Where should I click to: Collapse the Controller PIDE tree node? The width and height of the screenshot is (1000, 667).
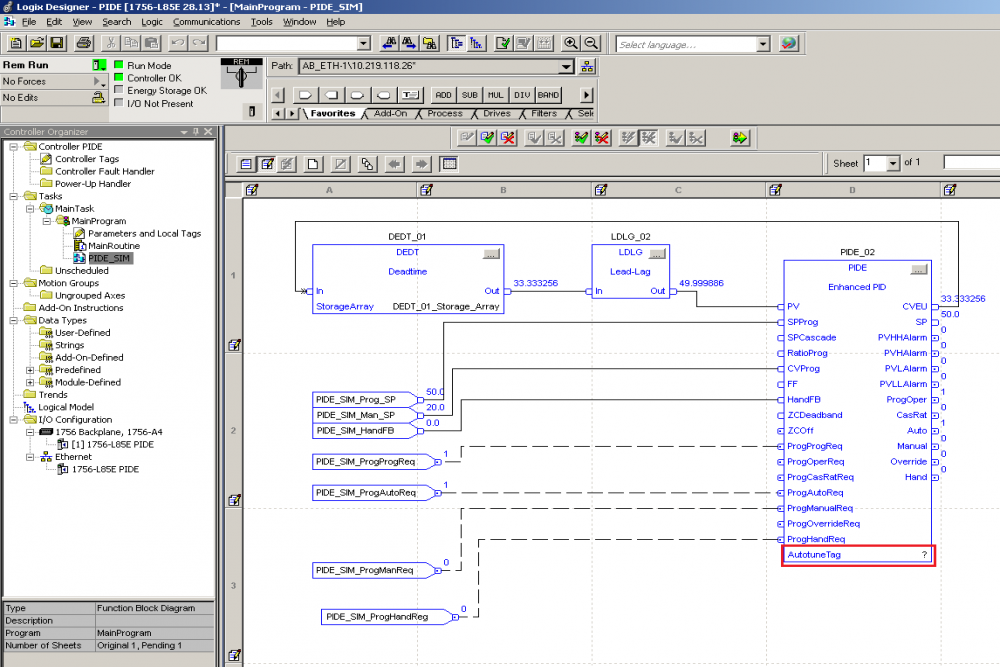click(13, 147)
